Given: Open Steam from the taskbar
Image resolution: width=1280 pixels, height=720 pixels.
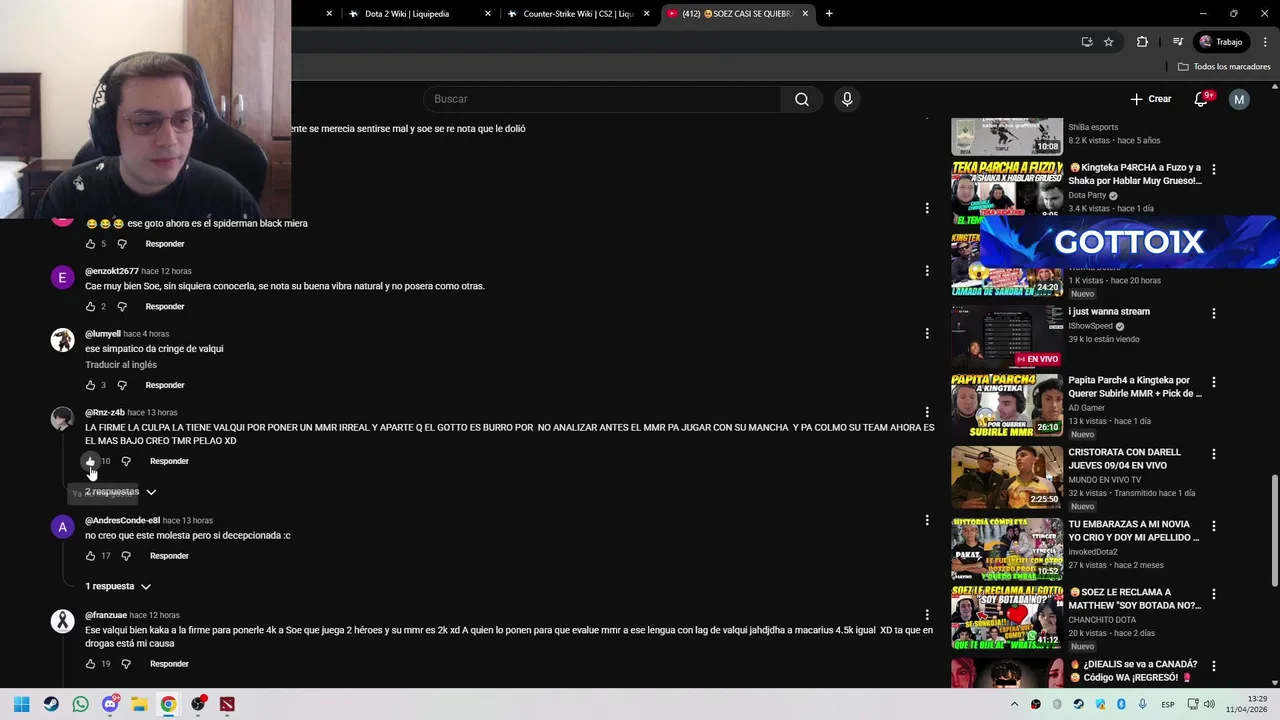Looking at the screenshot, I should 51,704.
